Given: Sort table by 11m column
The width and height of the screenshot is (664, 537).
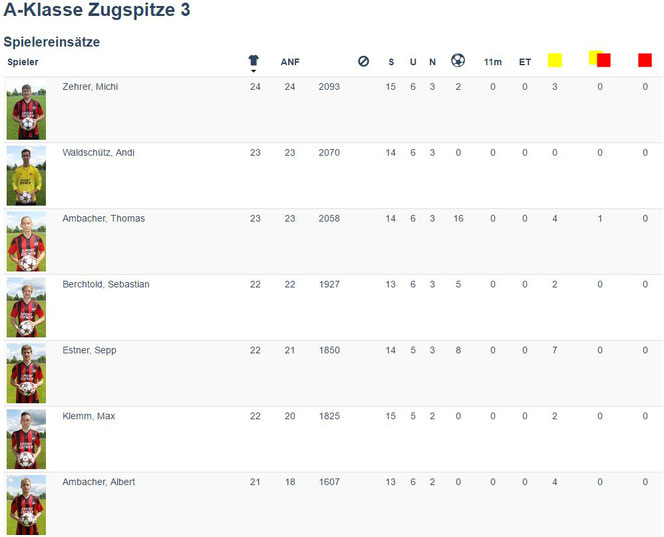Looking at the screenshot, I should click(493, 62).
